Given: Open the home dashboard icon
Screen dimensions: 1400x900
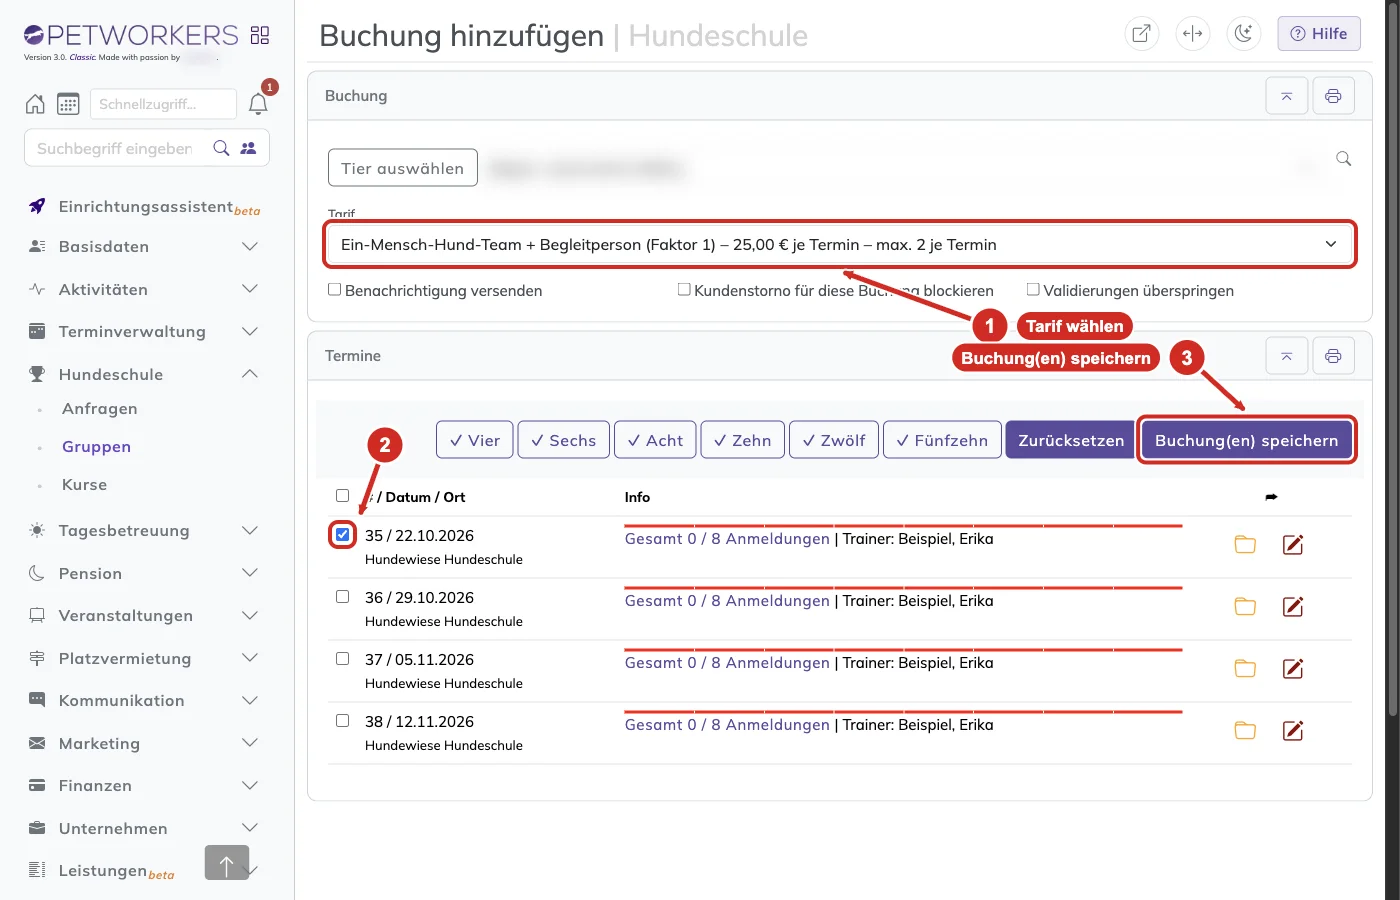Looking at the screenshot, I should [x=35, y=104].
